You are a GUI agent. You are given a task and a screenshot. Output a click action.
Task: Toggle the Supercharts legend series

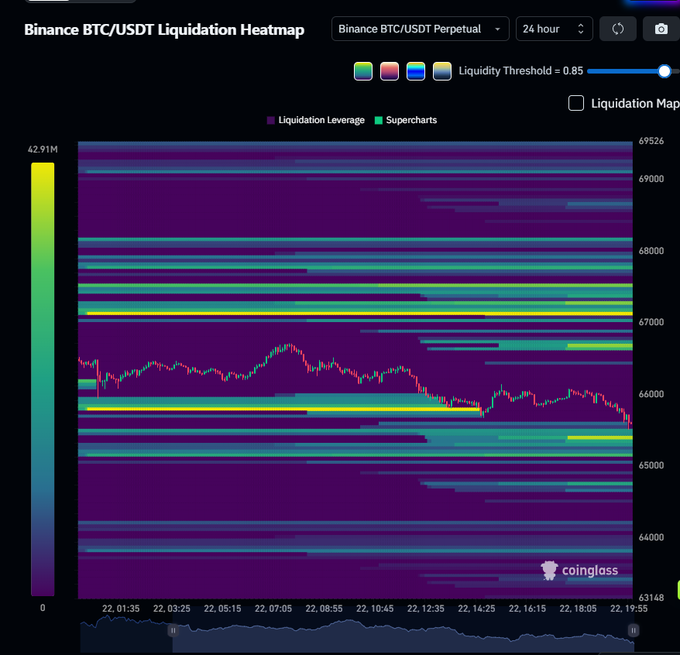pyautogui.click(x=405, y=120)
